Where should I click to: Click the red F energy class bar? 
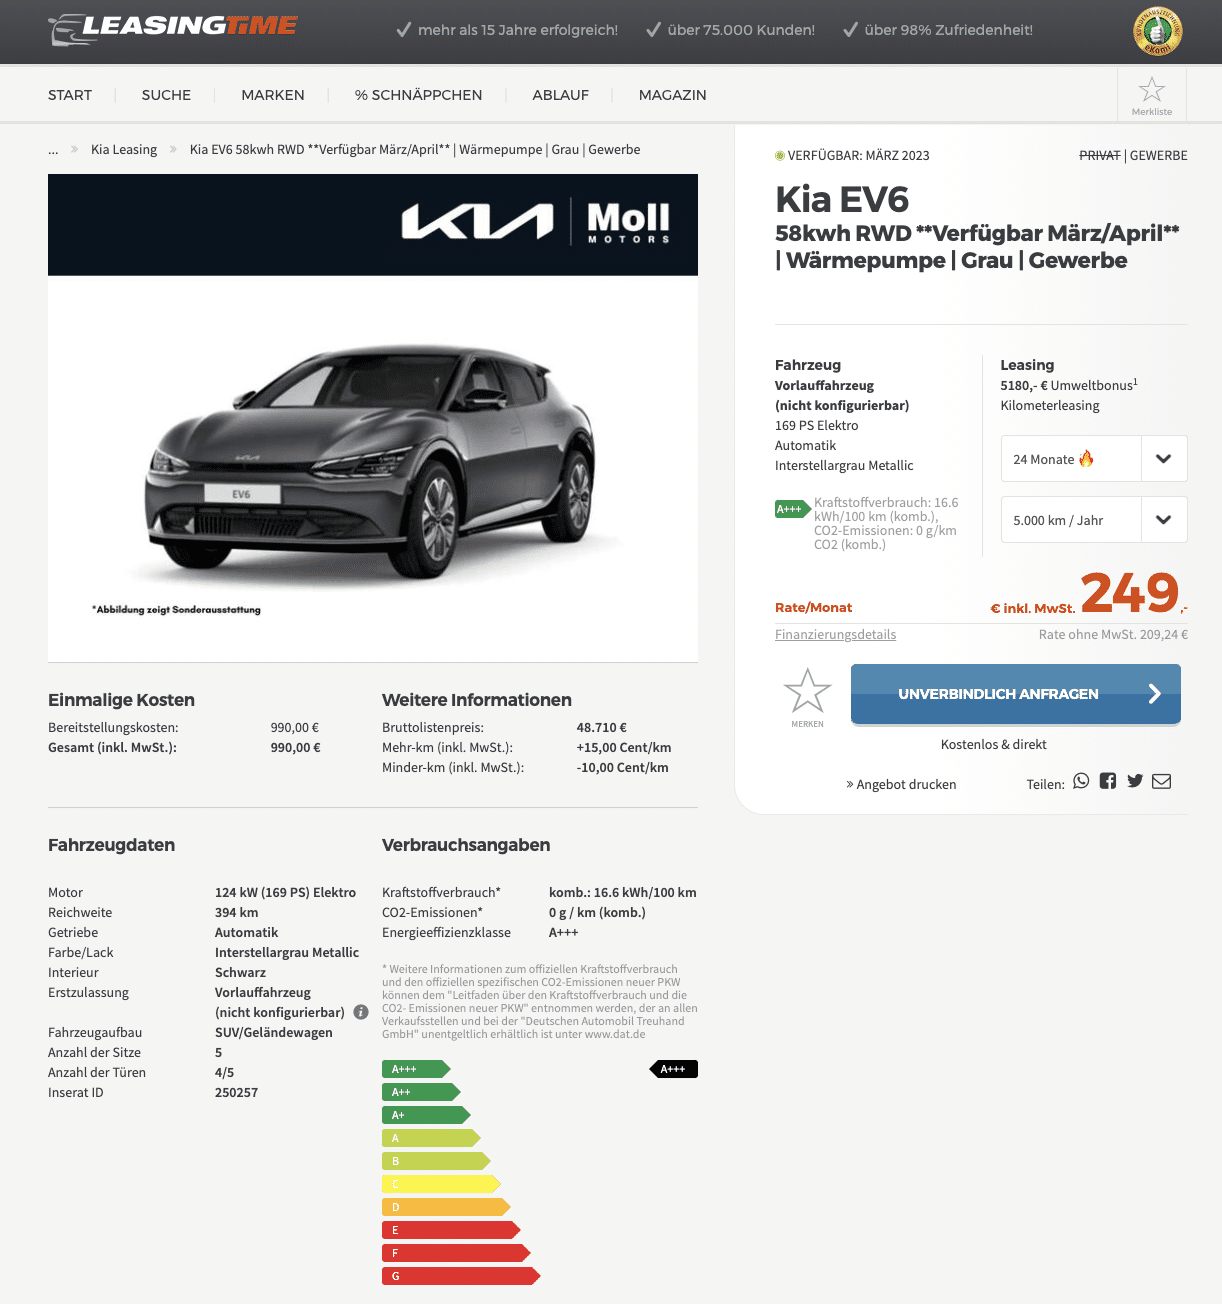click(456, 1253)
